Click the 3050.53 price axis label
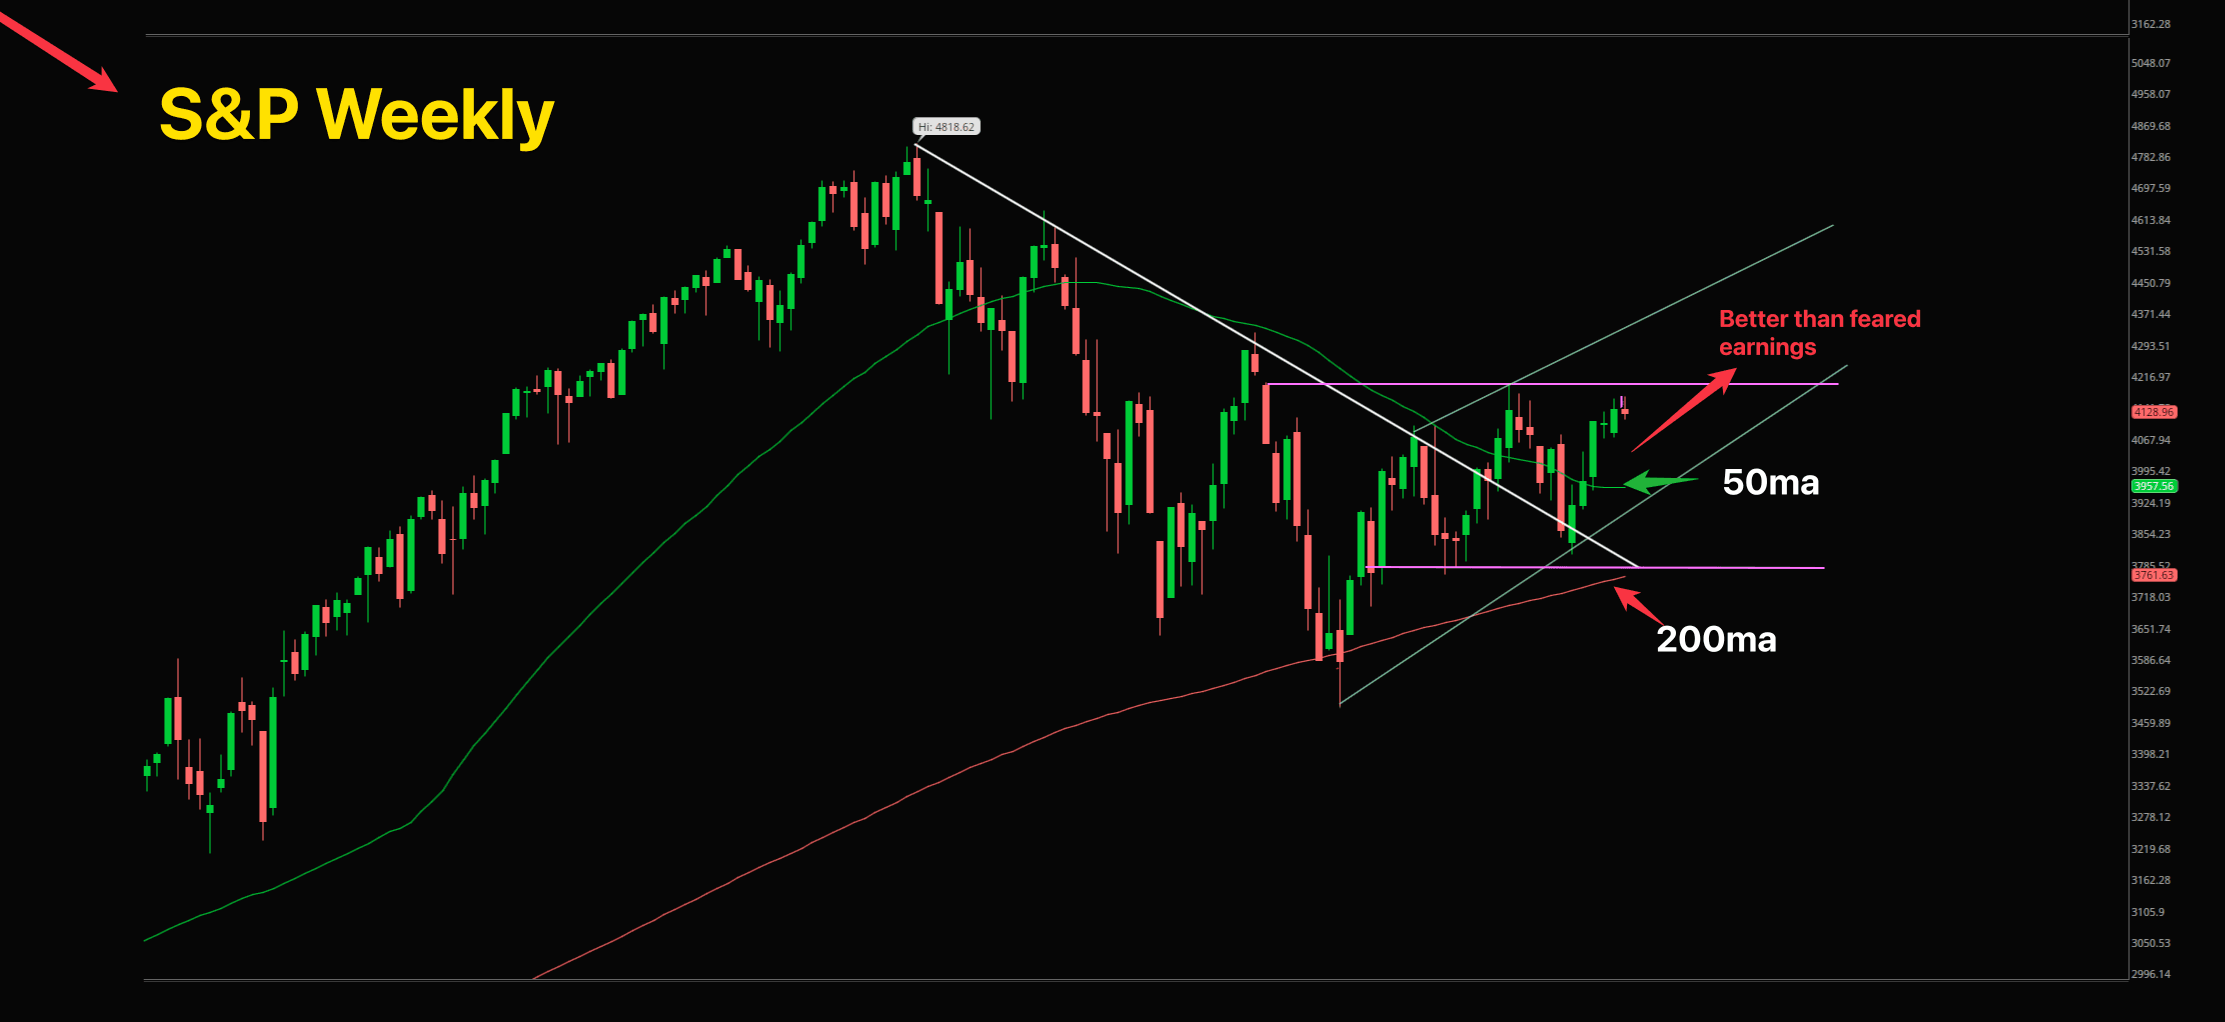 (x=2151, y=943)
